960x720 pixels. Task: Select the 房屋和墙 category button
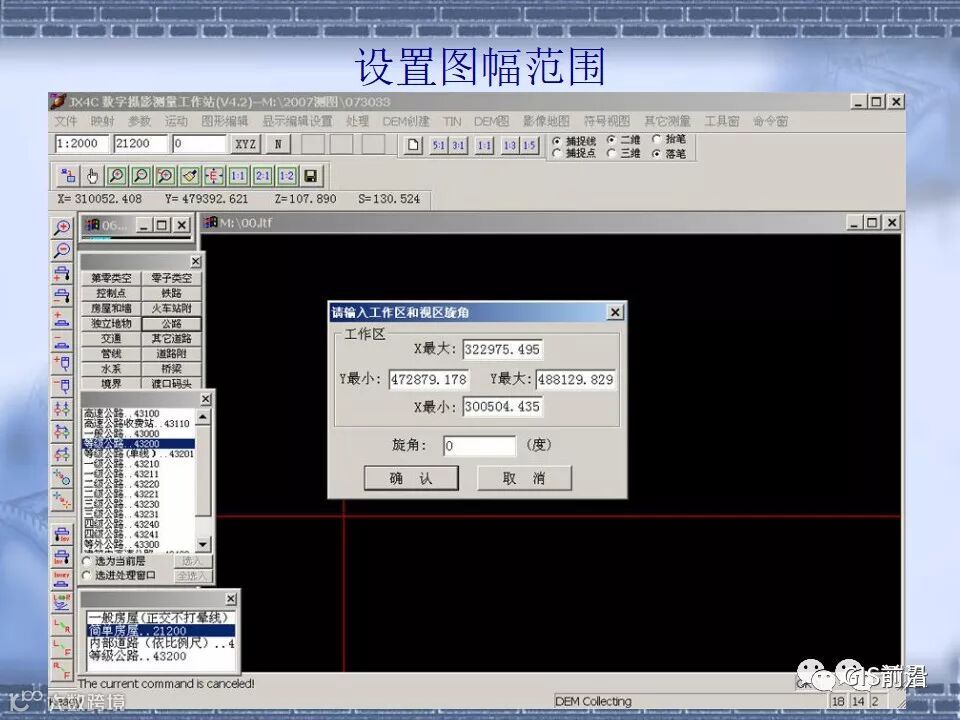point(111,308)
